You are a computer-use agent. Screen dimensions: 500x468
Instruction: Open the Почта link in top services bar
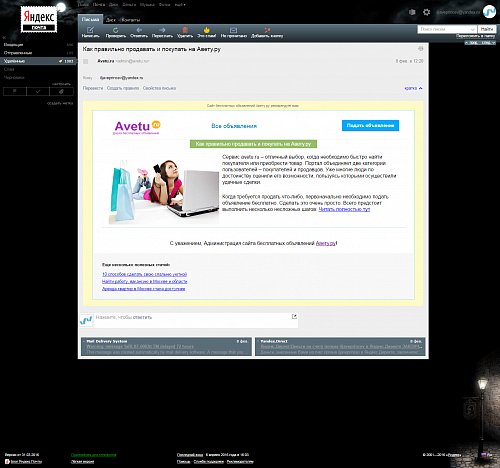coord(99,5)
